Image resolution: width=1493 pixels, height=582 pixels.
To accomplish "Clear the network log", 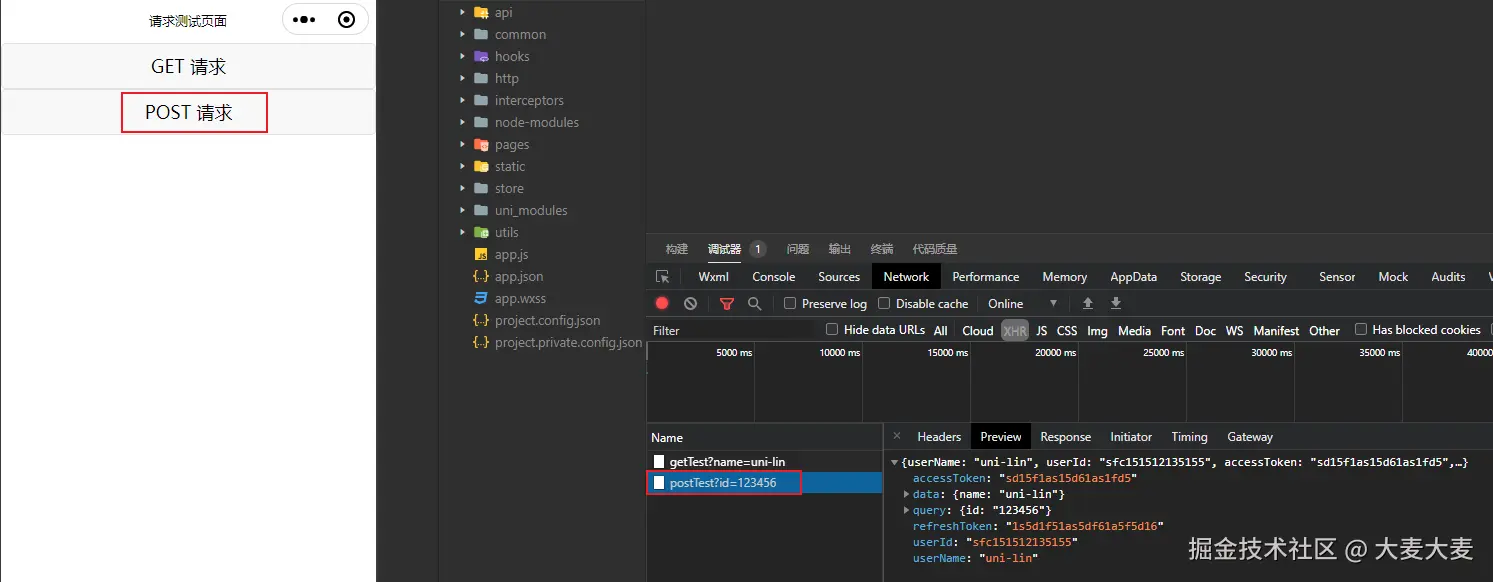I will point(690,303).
